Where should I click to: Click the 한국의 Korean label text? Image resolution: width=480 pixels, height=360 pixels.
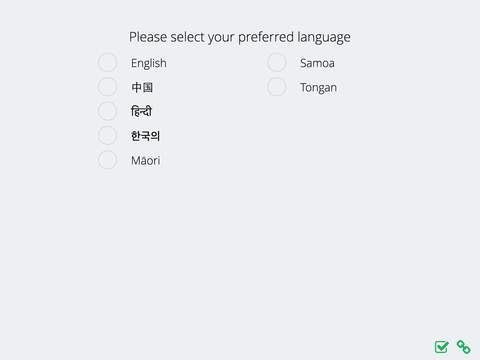[145, 136]
